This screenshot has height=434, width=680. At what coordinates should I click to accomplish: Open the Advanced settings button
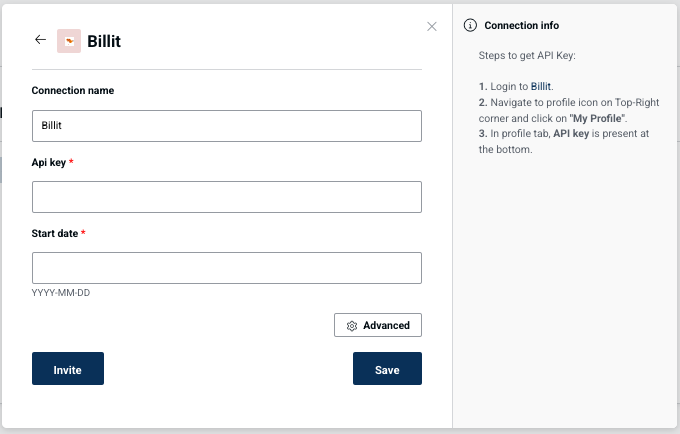(378, 325)
